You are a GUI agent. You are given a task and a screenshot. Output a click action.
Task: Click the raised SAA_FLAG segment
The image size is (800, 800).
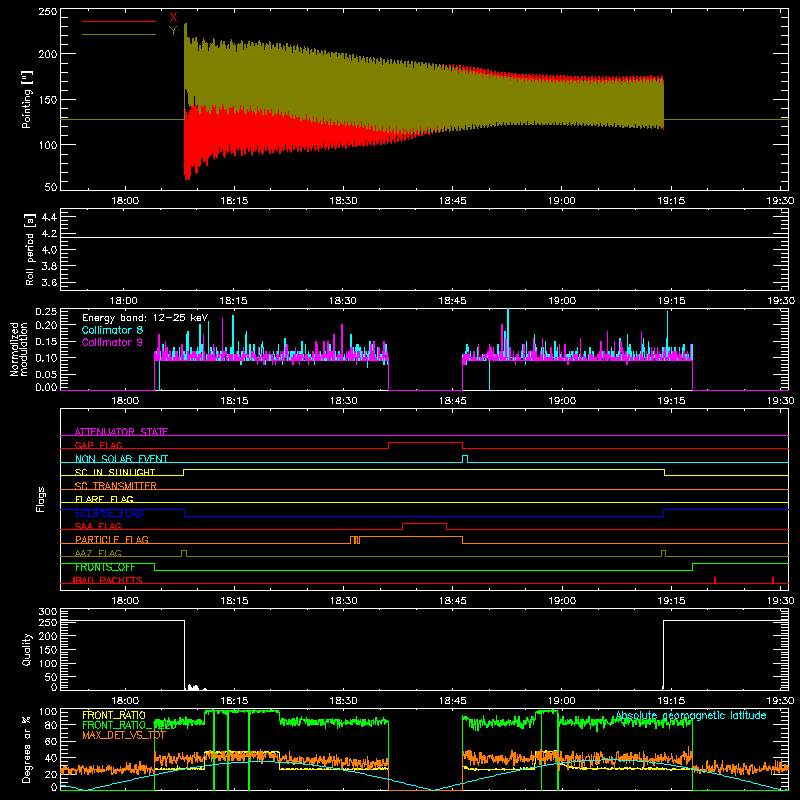tap(424, 524)
